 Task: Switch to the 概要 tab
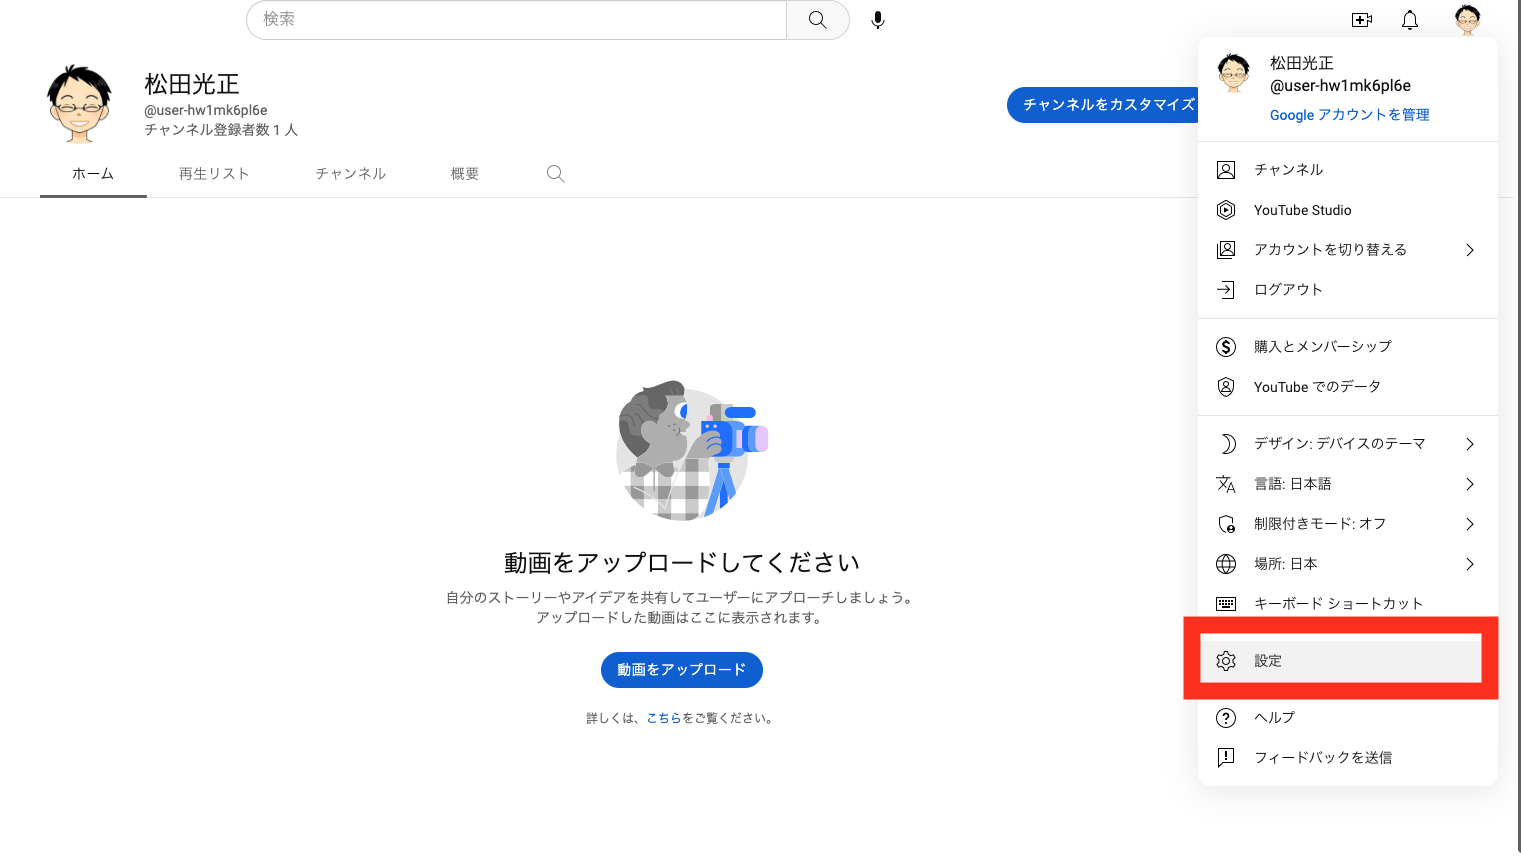click(x=465, y=174)
